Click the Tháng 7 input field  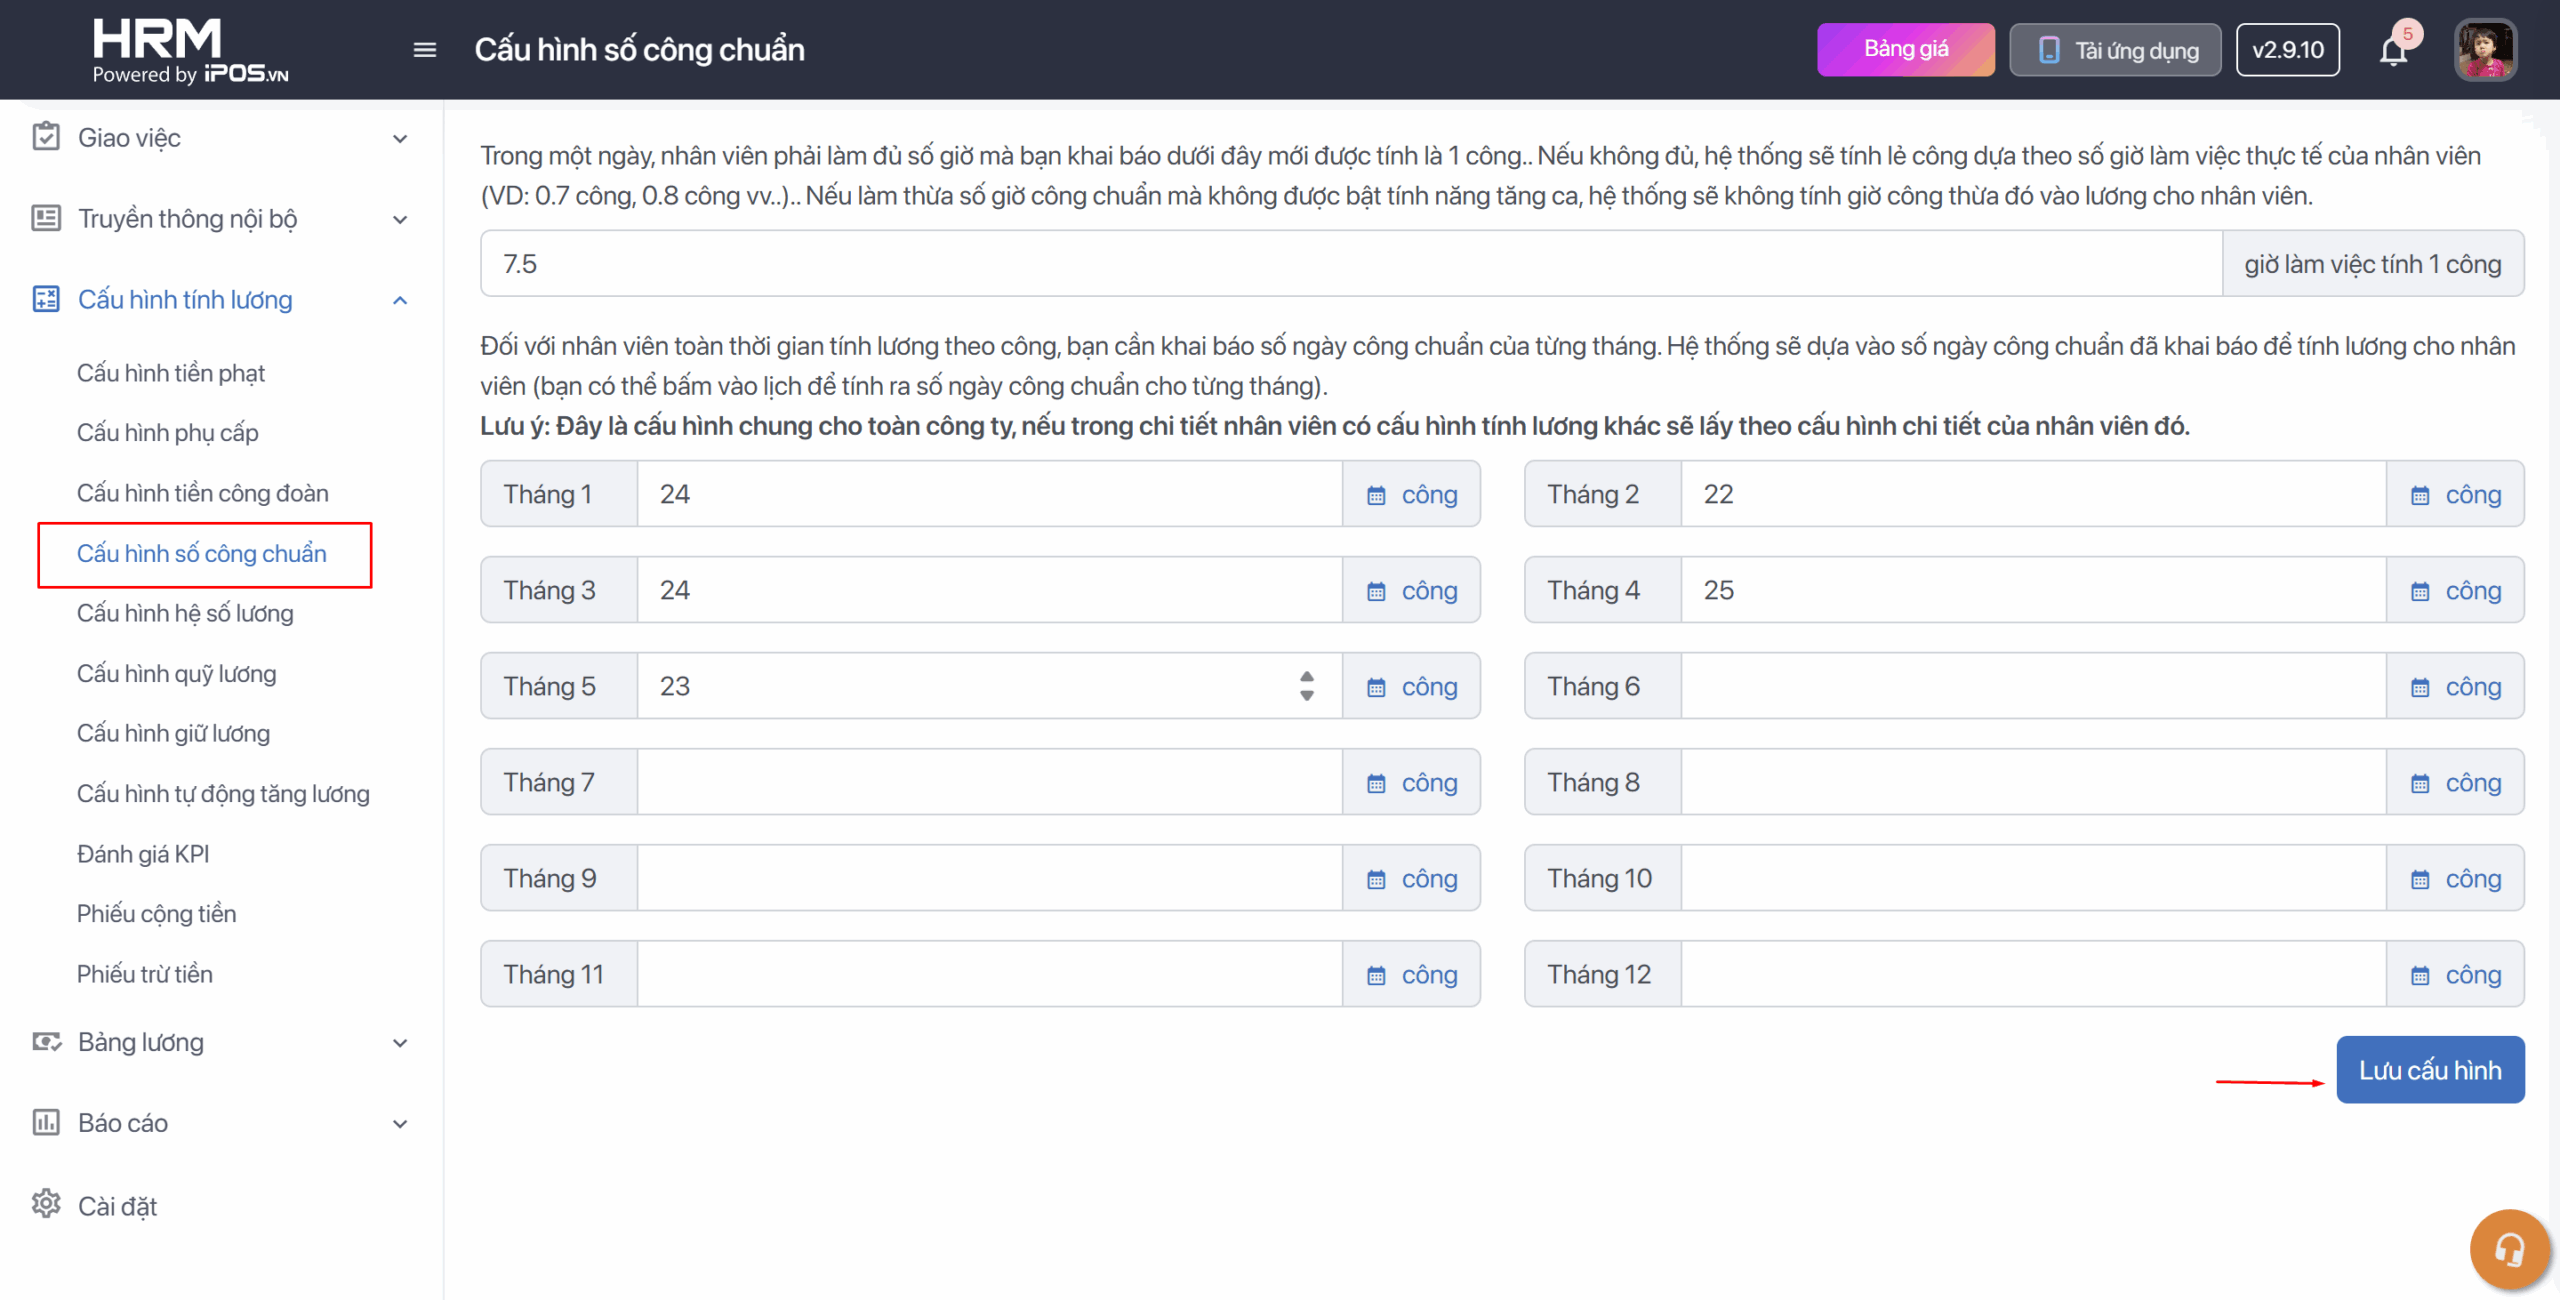989,782
